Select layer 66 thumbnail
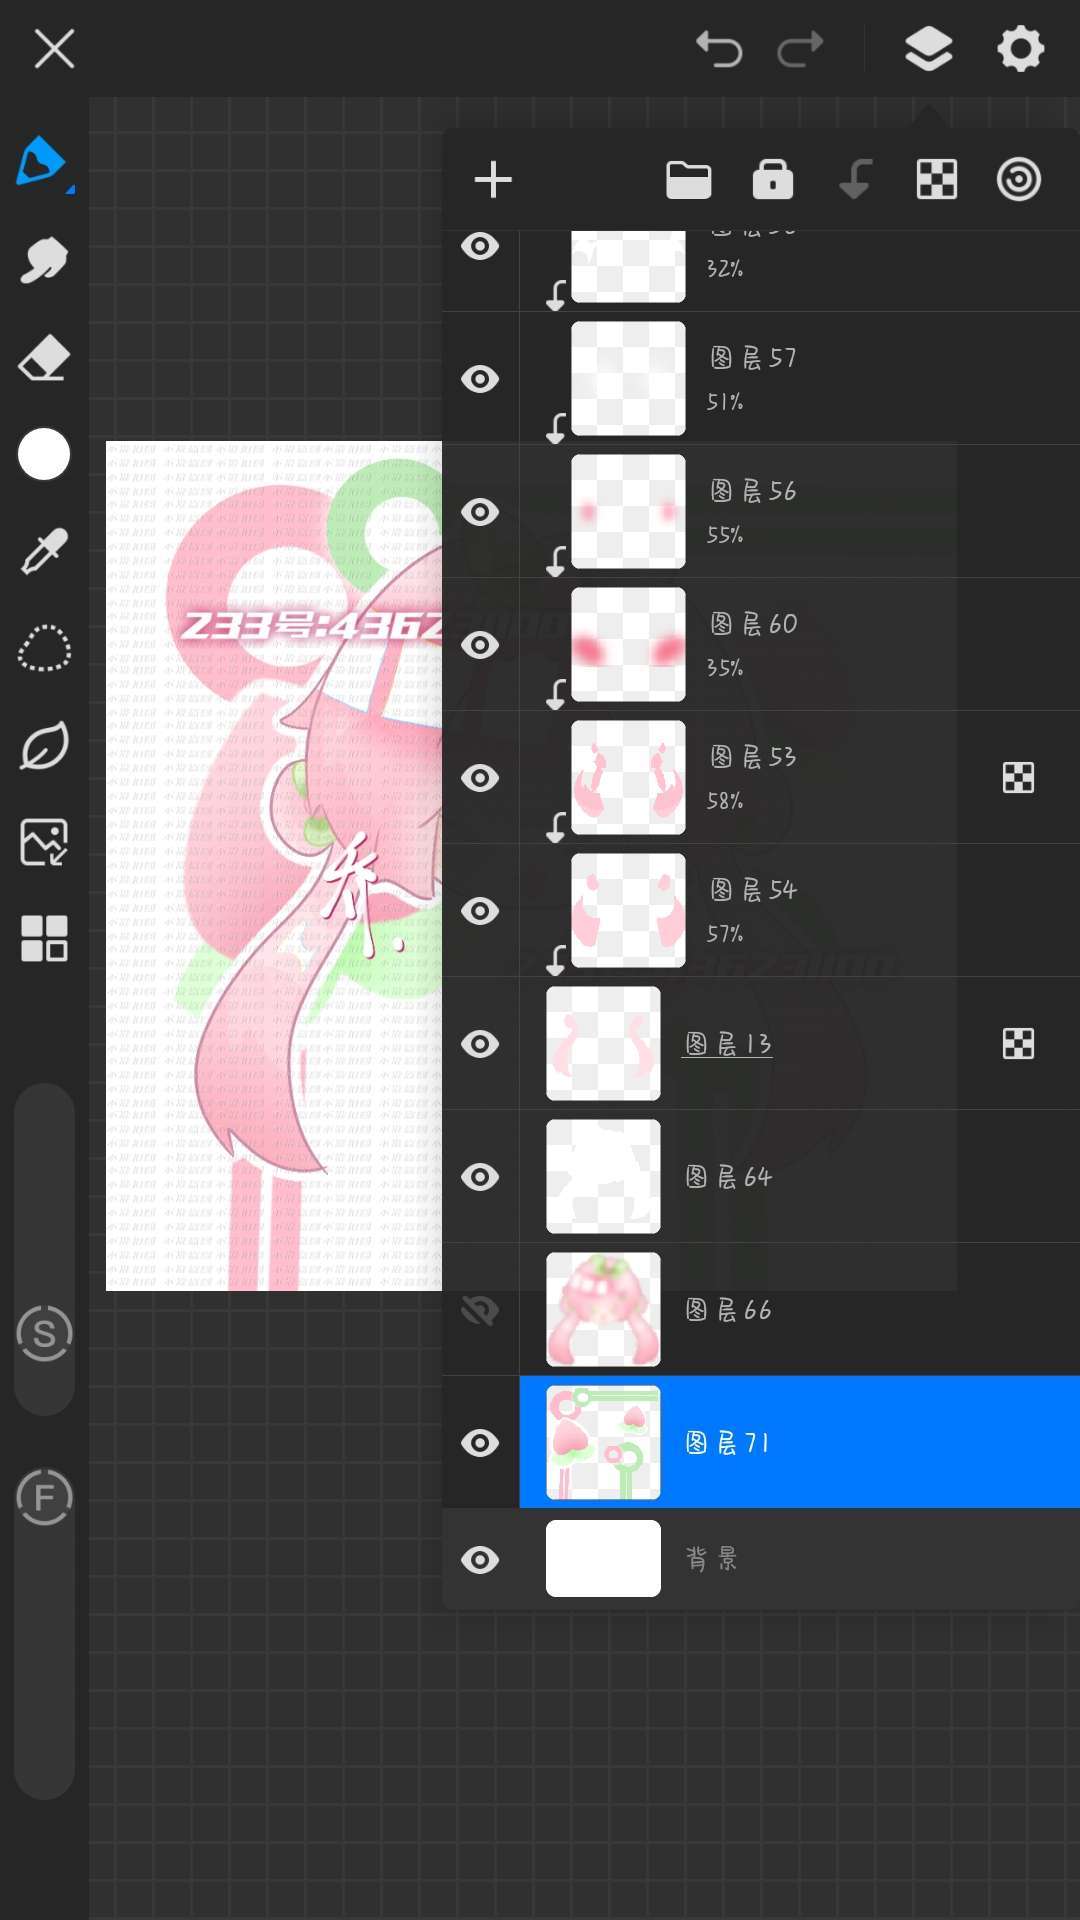 pos(603,1310)
